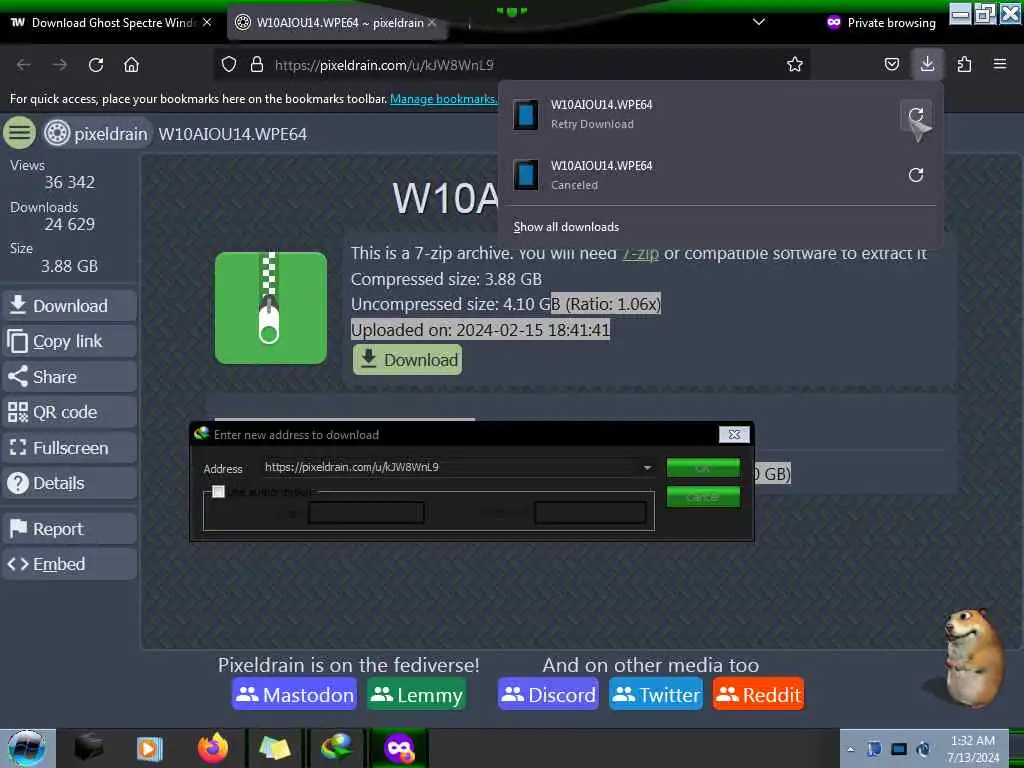Click Manage bookmarks link
The image size is (1024, 768).
pyautogui.click(x=443, y=99)
